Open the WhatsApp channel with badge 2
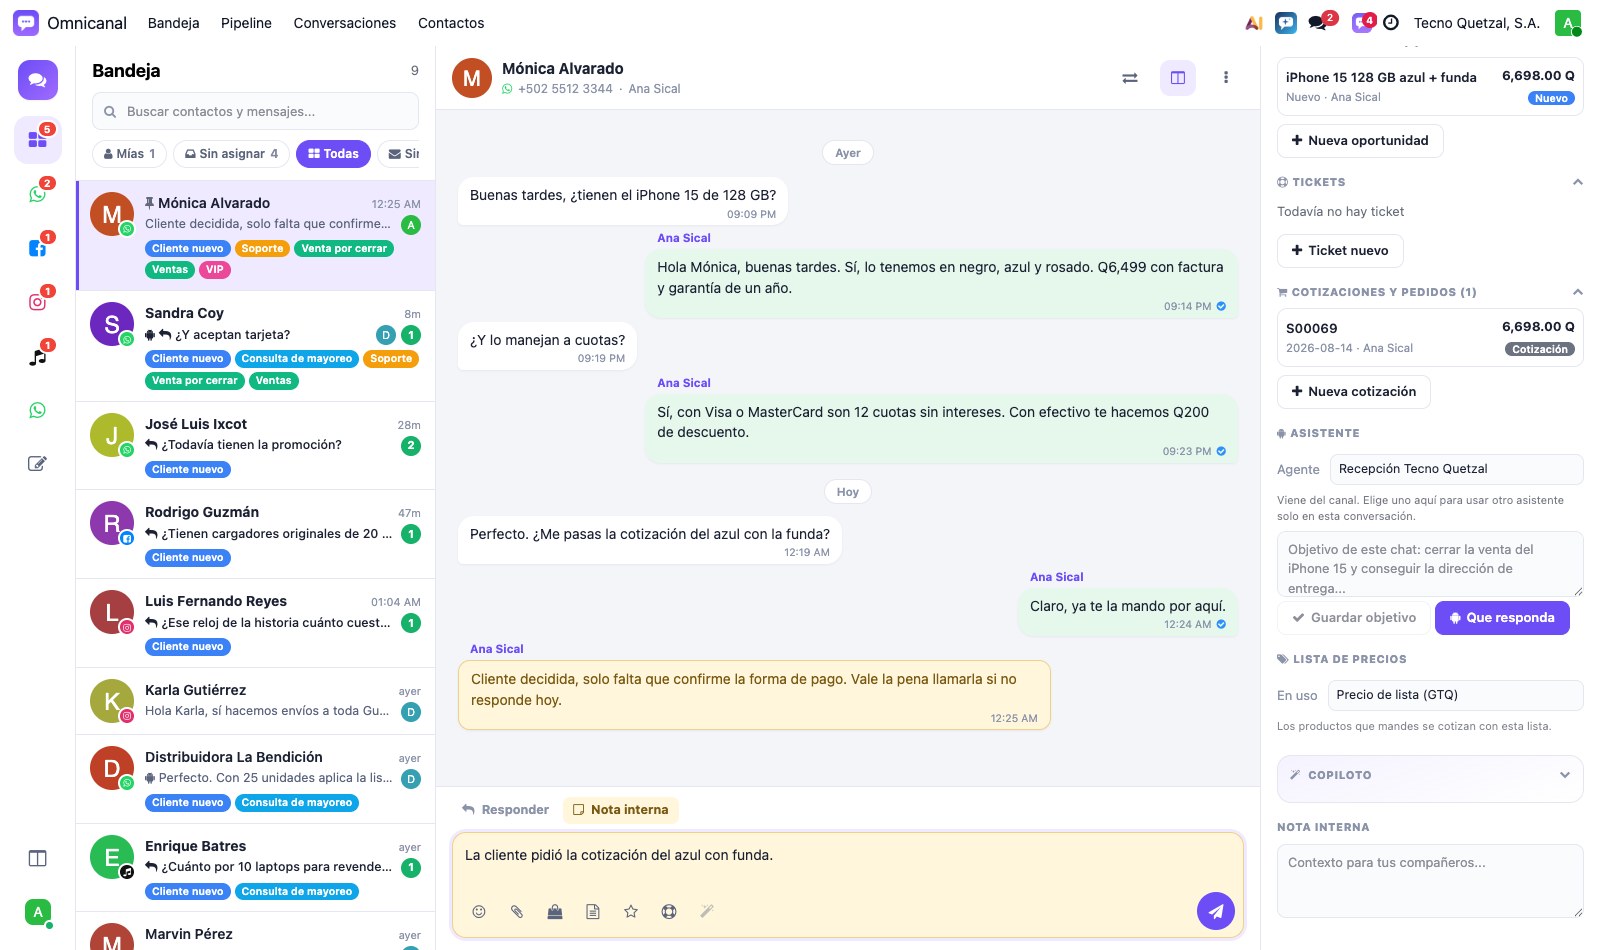The width and height of the screenshot is (1600, 950). point(38,194)
